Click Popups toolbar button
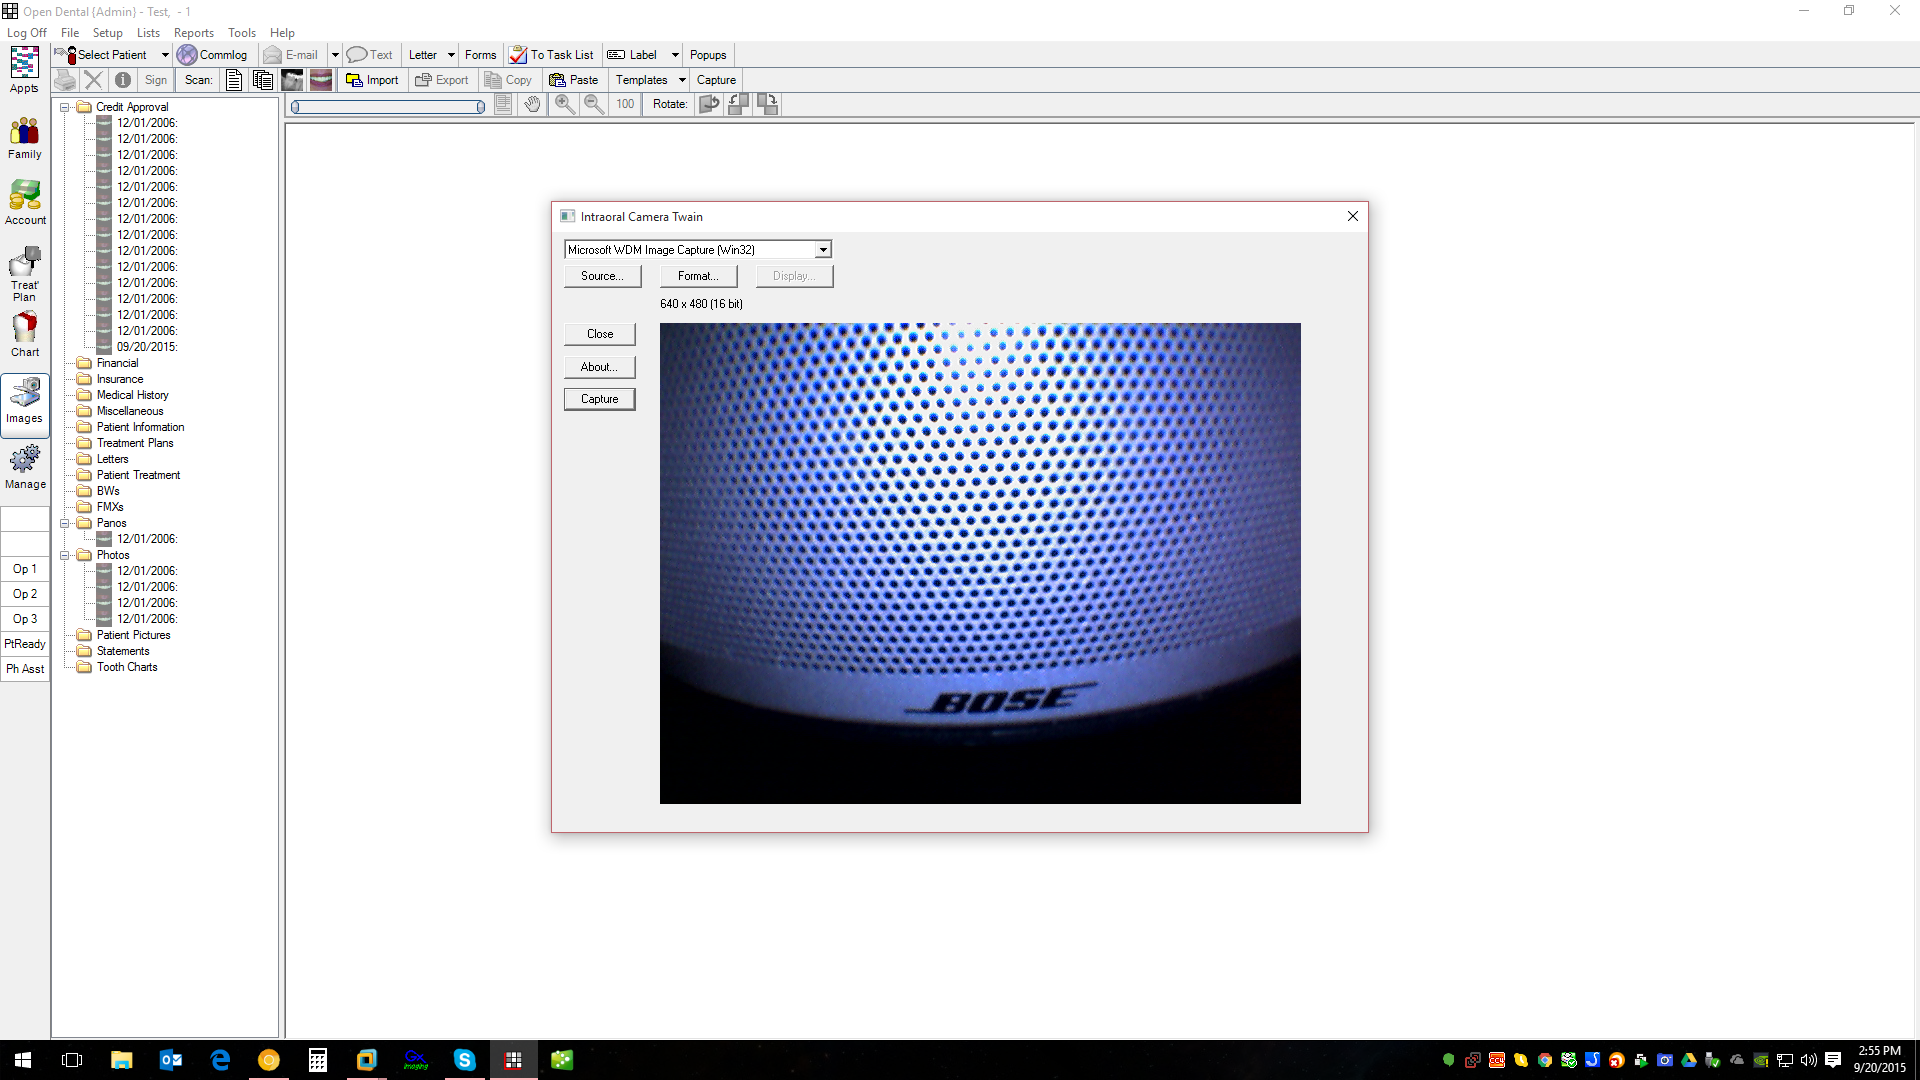This screenshot has width=1920, height=1080. point(708,55)
